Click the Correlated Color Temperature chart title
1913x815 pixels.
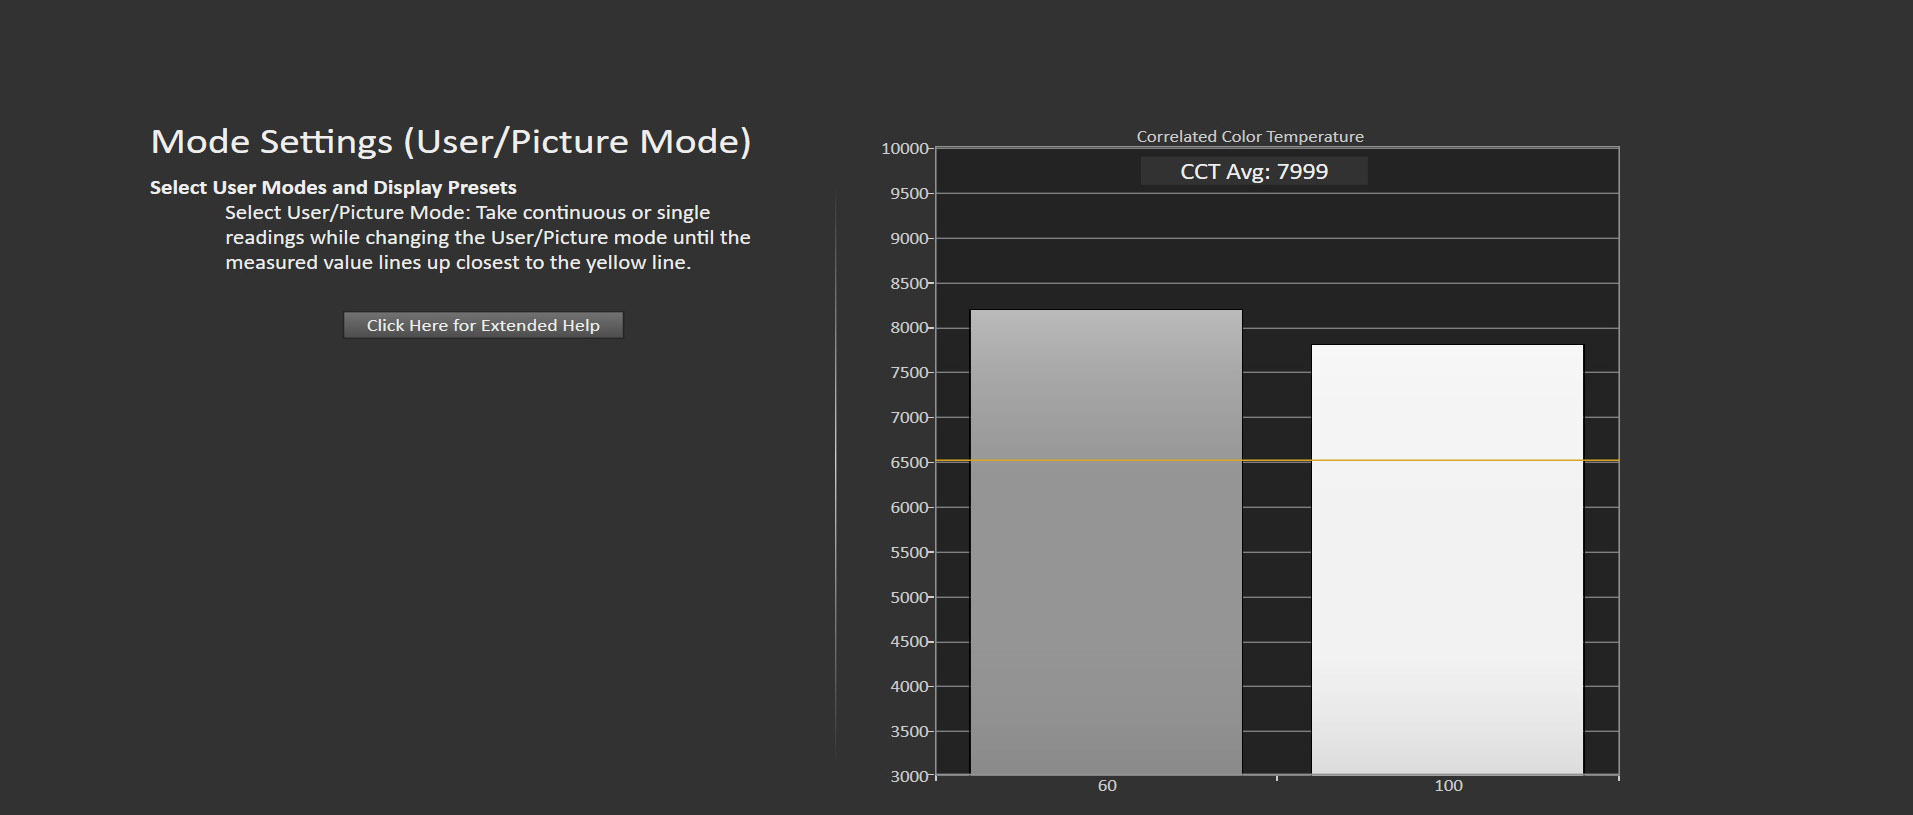1250,136
